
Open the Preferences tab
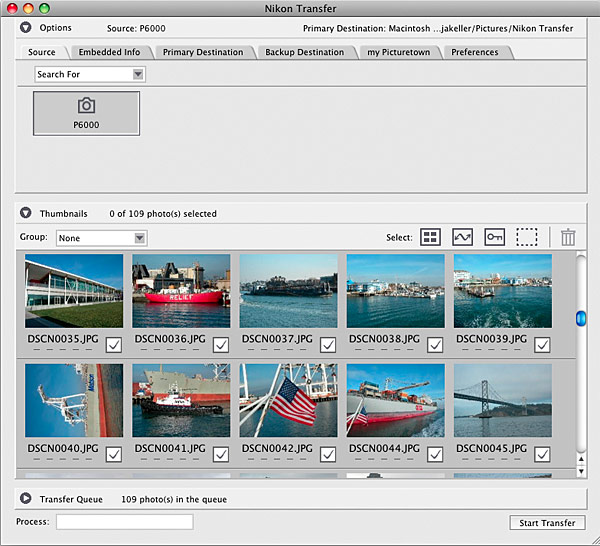coord(474,52)
